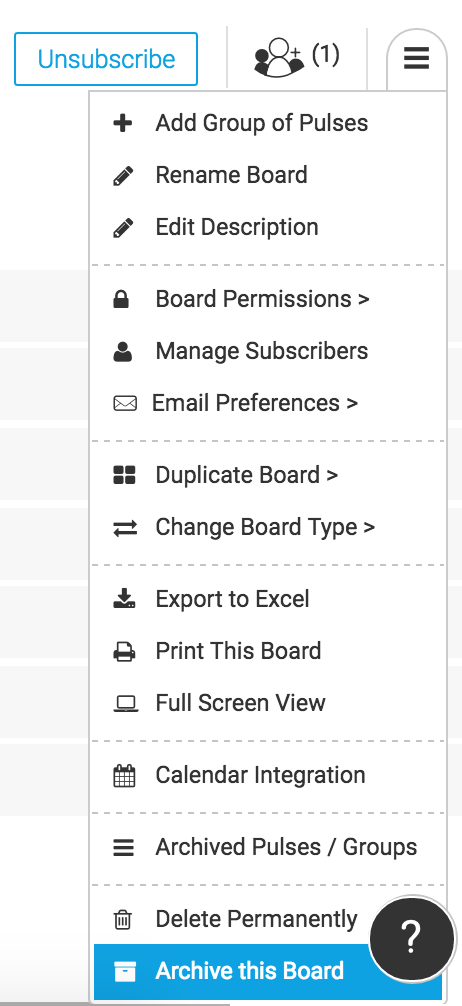Click the lock icon for Board Permissions

click(121, 300)
